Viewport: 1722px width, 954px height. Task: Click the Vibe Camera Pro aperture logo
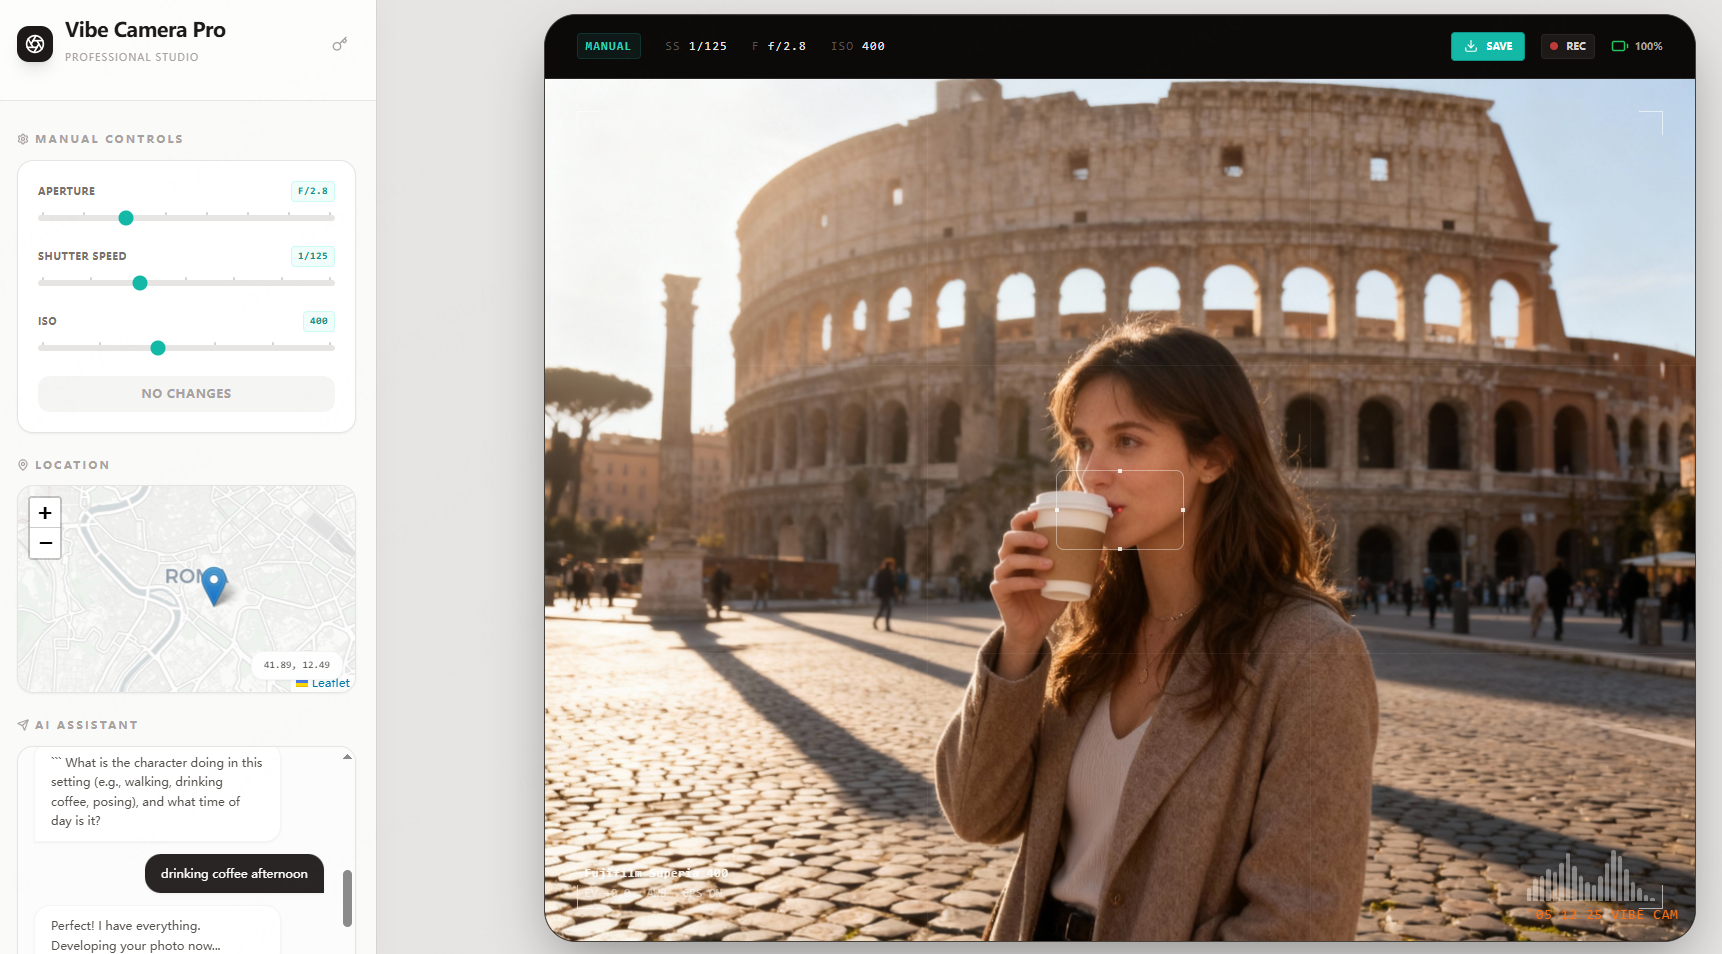point(35,44)
